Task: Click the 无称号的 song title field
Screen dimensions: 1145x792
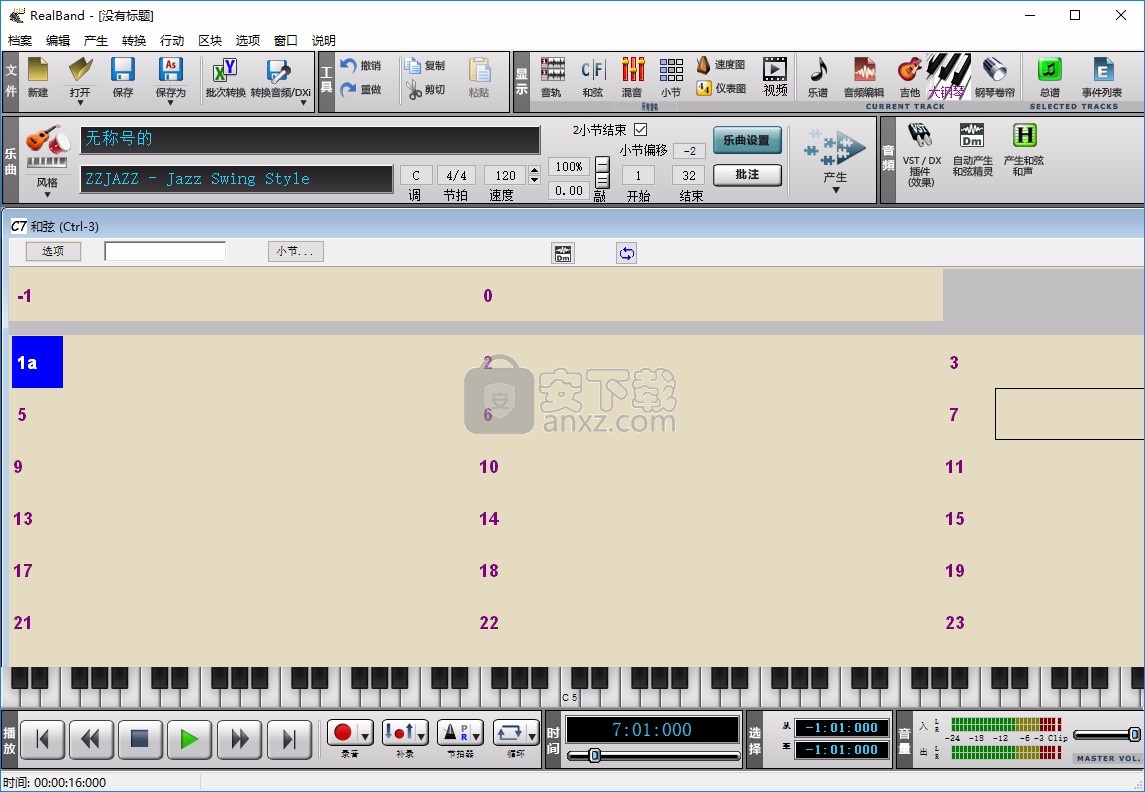Action: pyautogui.click(x=310, y=139)
